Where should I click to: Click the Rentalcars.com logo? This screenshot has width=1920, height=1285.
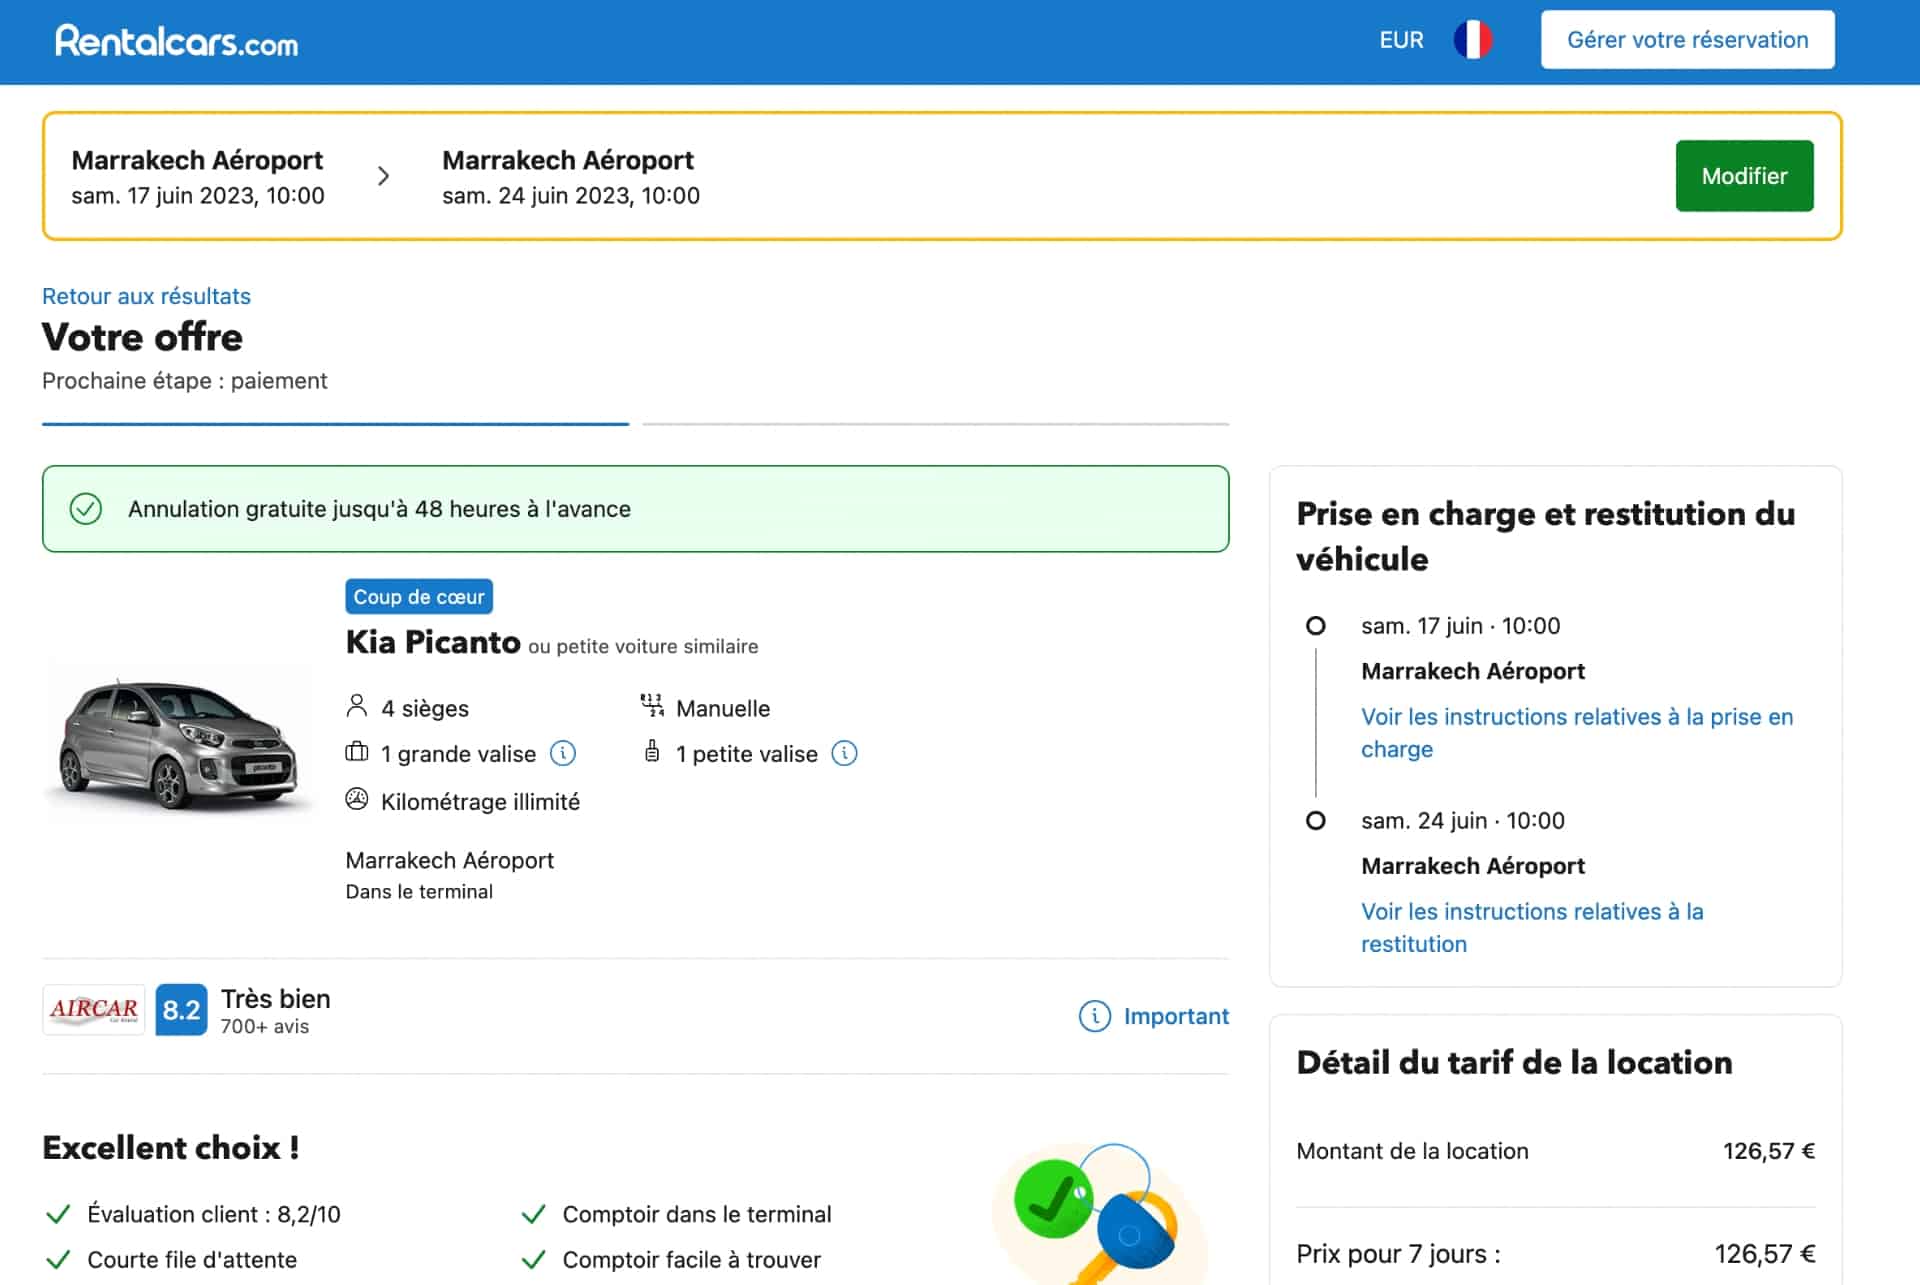click(176, 41)
